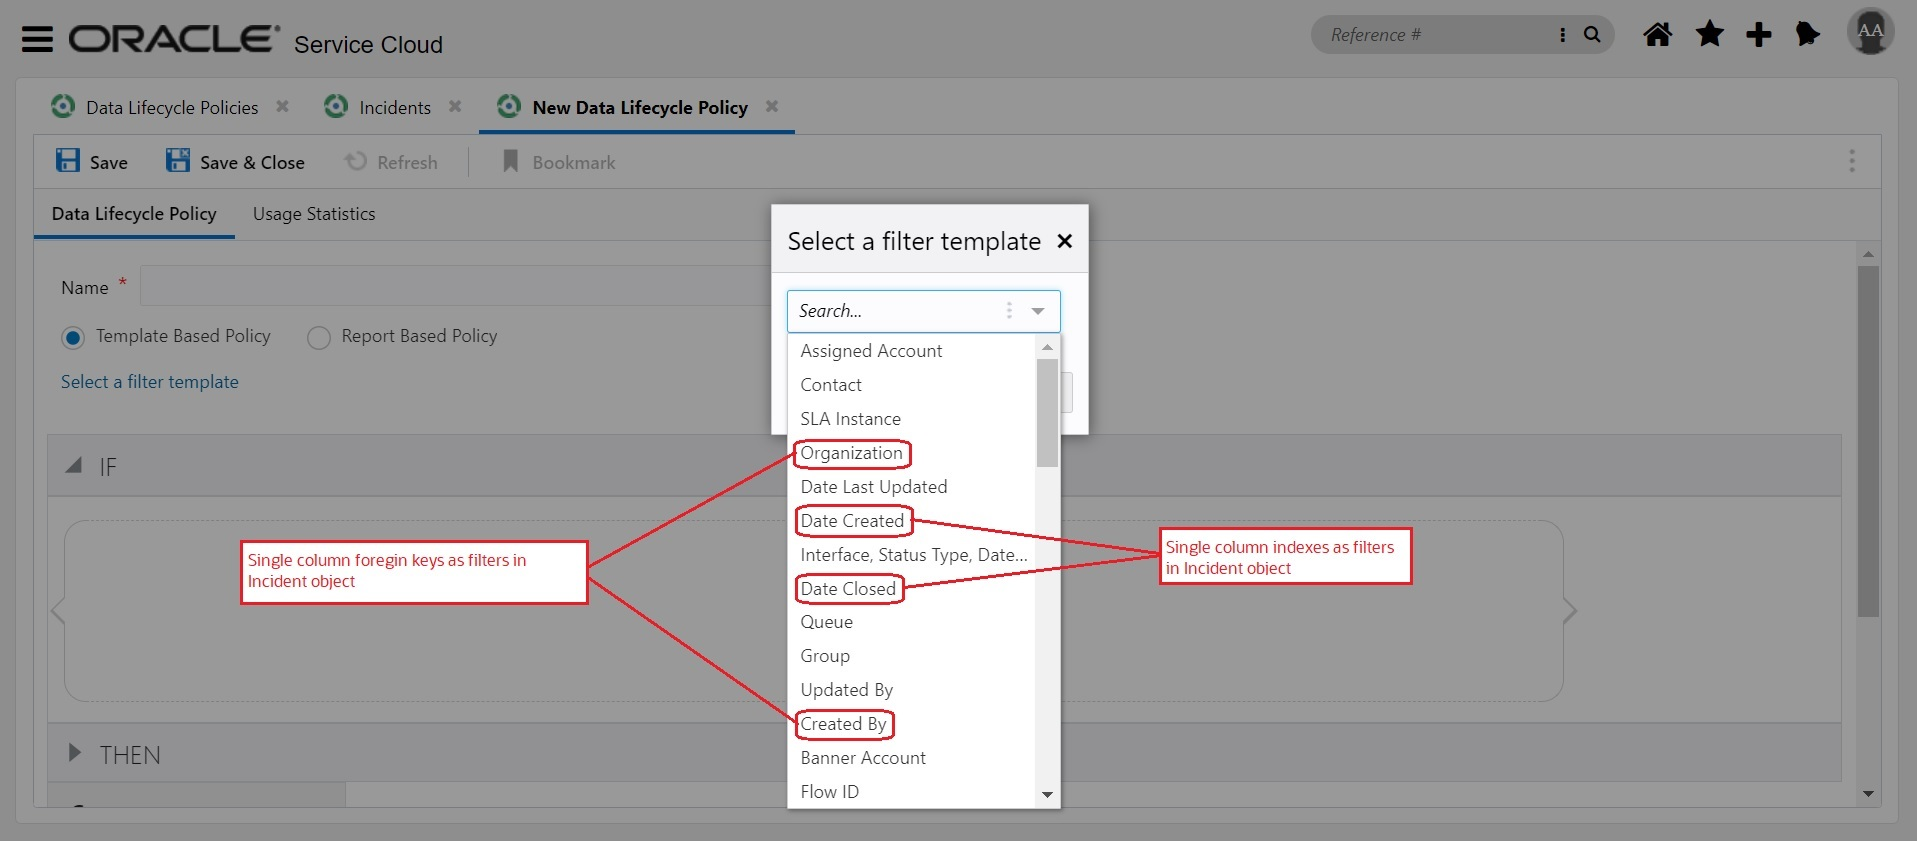Open favorites star icon

tap(1709, 35)
